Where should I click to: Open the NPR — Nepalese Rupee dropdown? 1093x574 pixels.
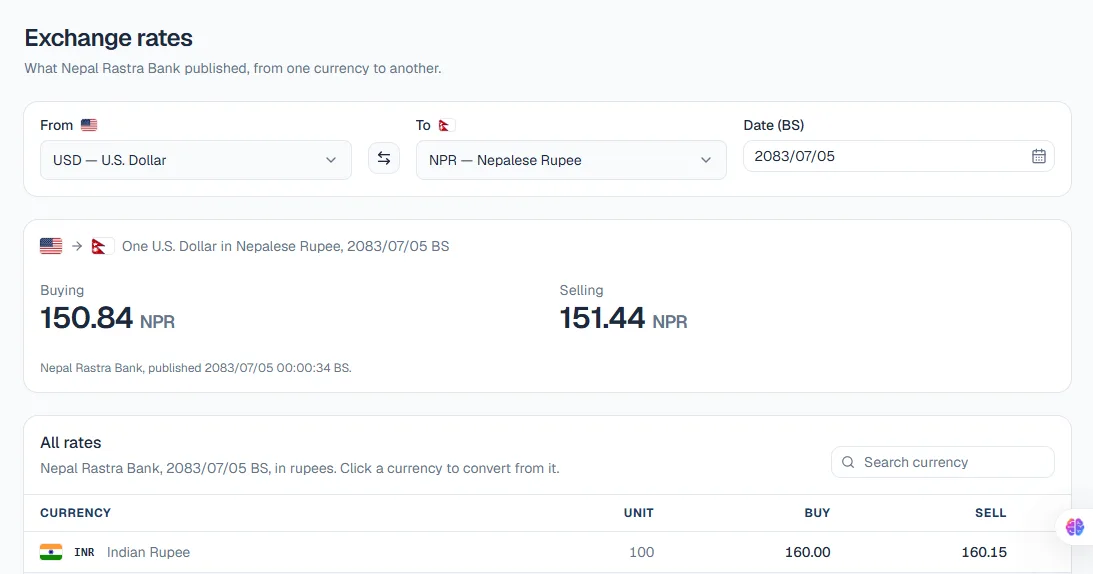(571, 160)
